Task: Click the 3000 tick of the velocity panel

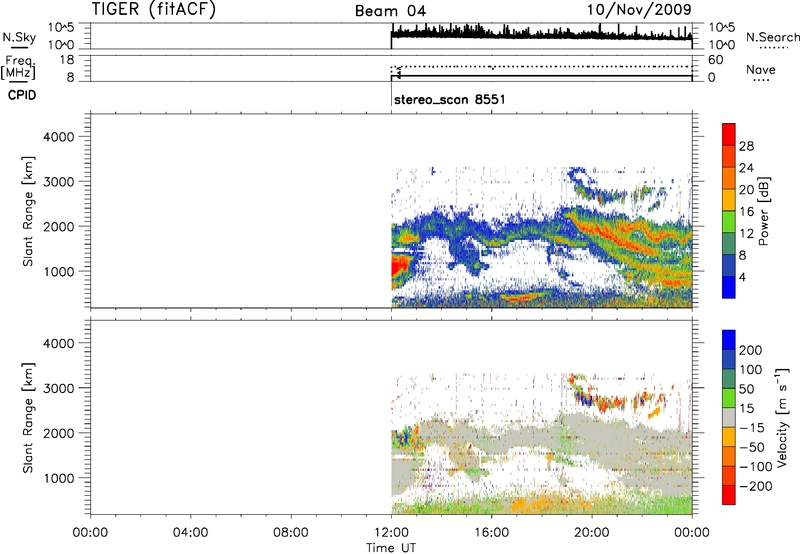Action: [58, 388]
